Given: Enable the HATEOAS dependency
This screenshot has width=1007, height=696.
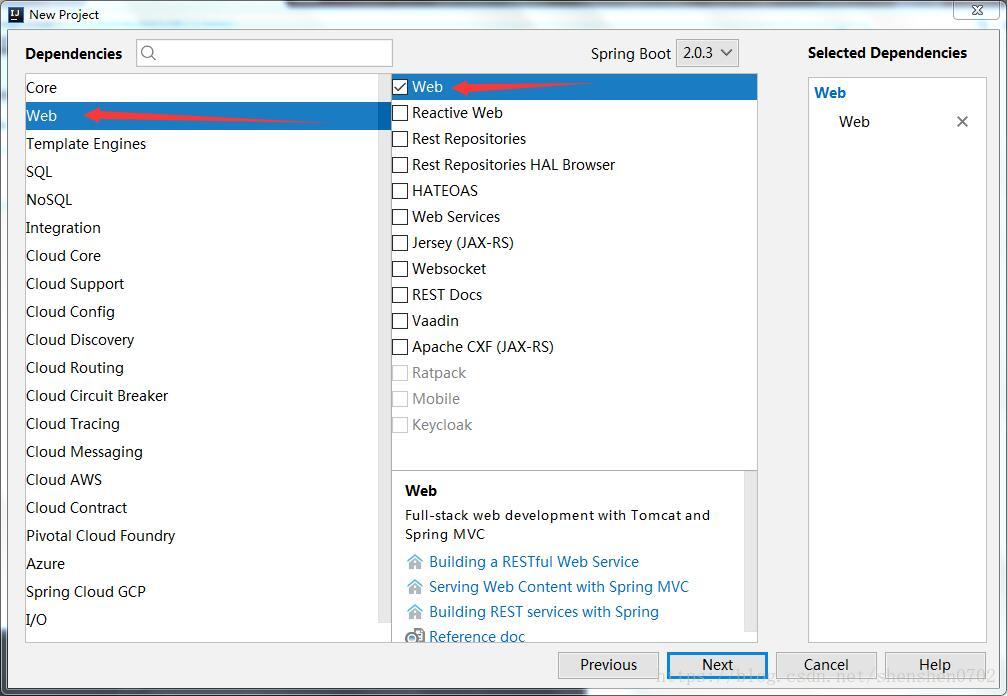Looking at the screenshot, I should pyautogui.click(x=400, y=191).
